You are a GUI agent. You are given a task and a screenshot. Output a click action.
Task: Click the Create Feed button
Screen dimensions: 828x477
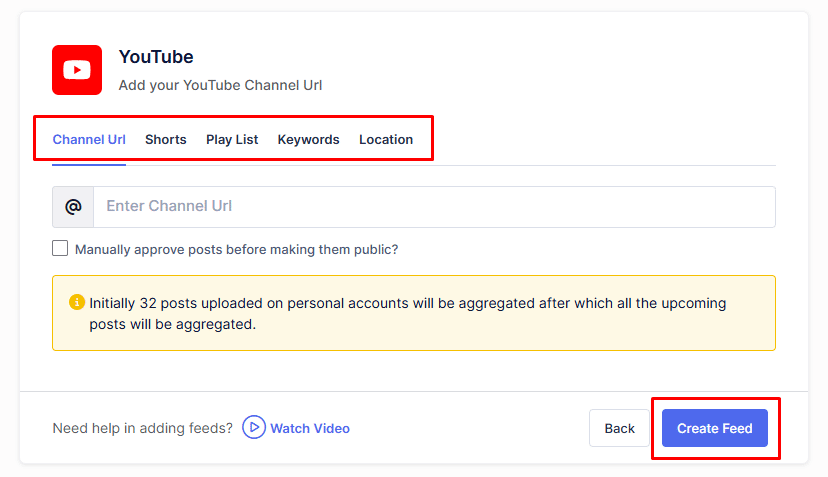click(714, 428)
